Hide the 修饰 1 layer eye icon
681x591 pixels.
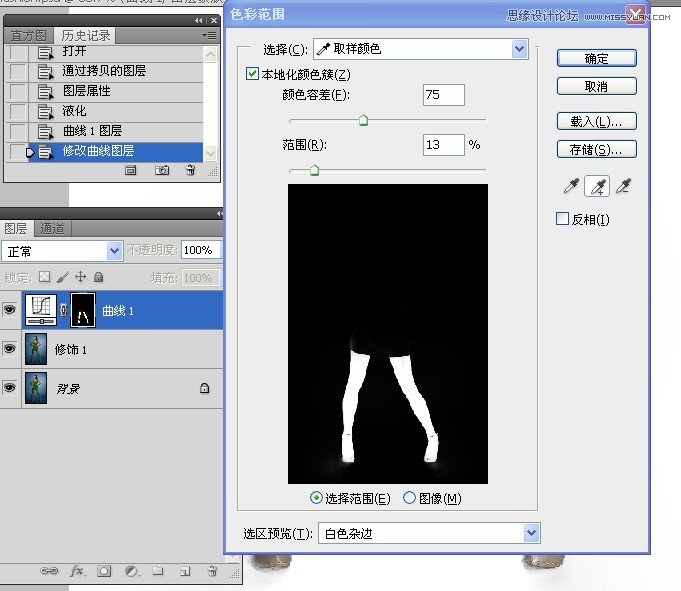pos(10,349)
